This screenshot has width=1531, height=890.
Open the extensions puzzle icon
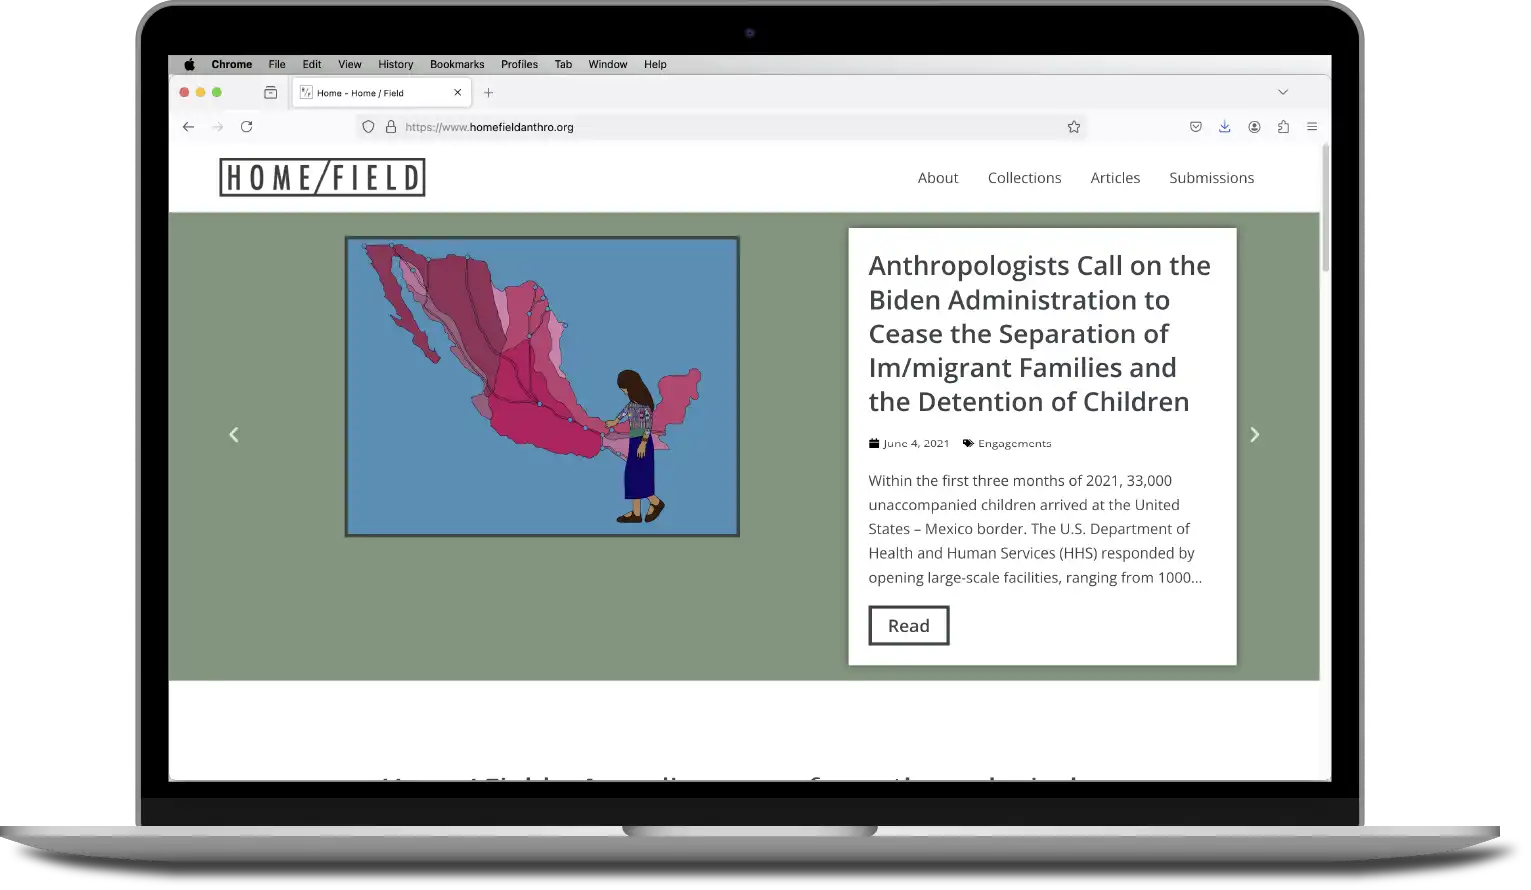tap(1283, 127)
